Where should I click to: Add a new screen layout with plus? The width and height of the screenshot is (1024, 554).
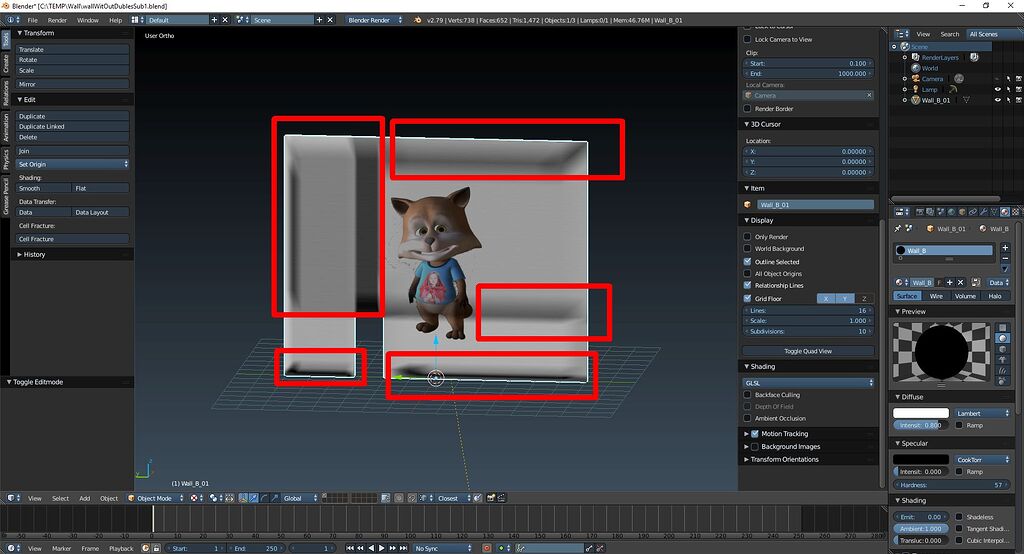[x=214, y=20]
